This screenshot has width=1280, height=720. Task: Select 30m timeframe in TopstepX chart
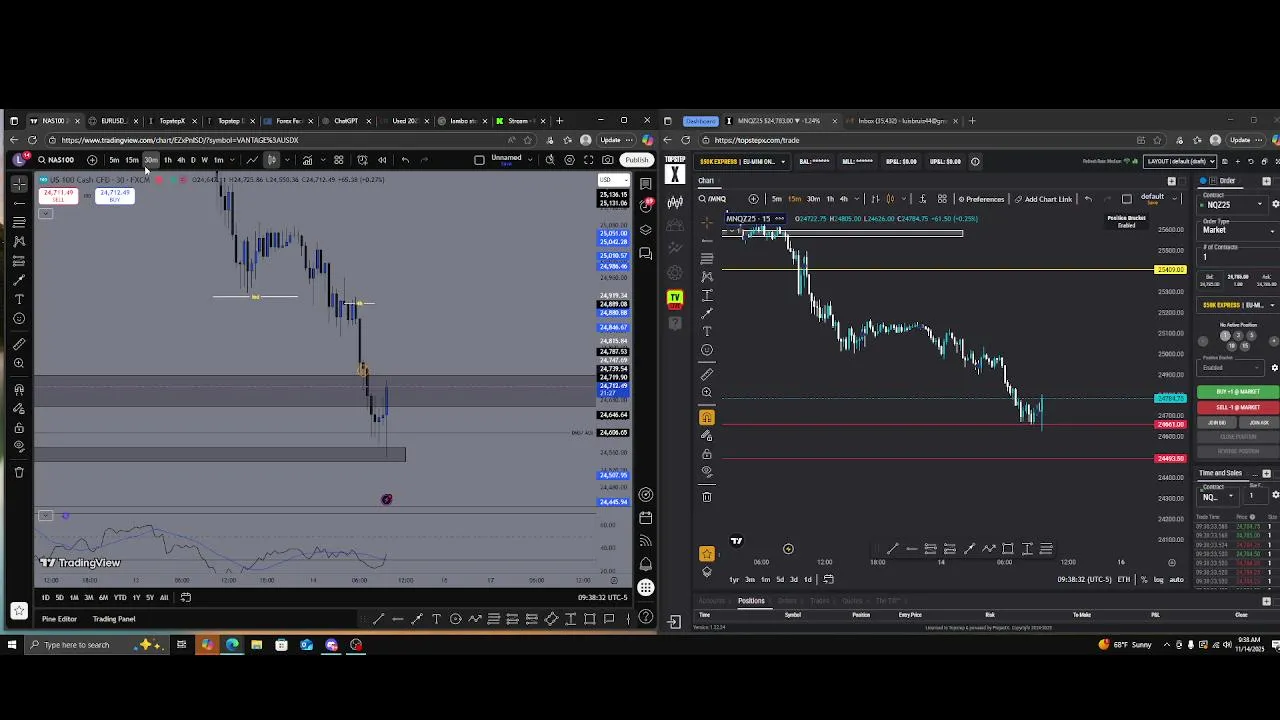tap(813, 199)
